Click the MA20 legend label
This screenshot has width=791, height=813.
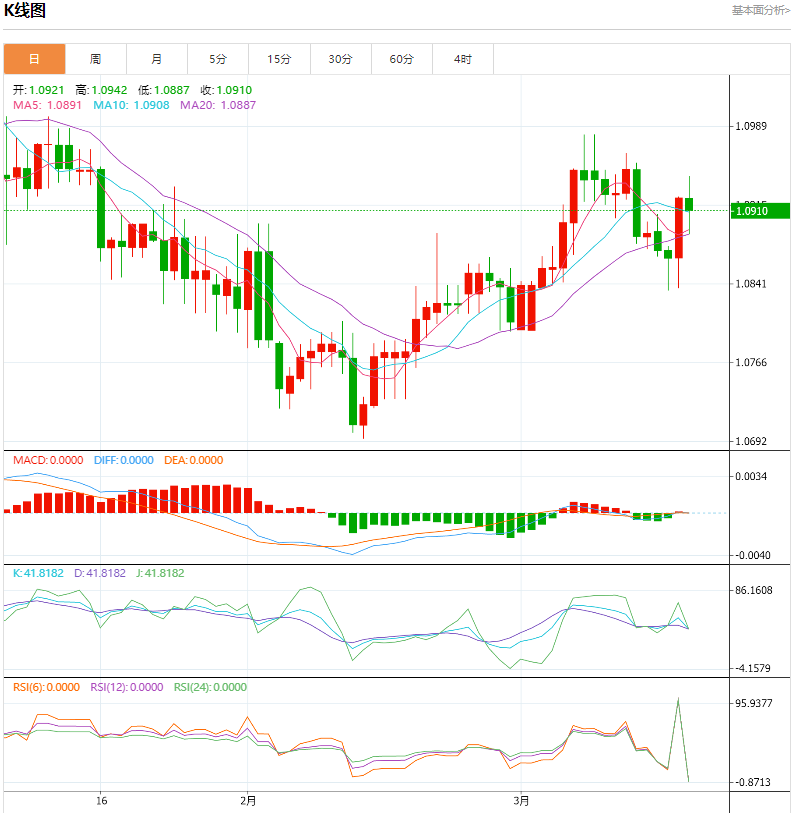217,105
